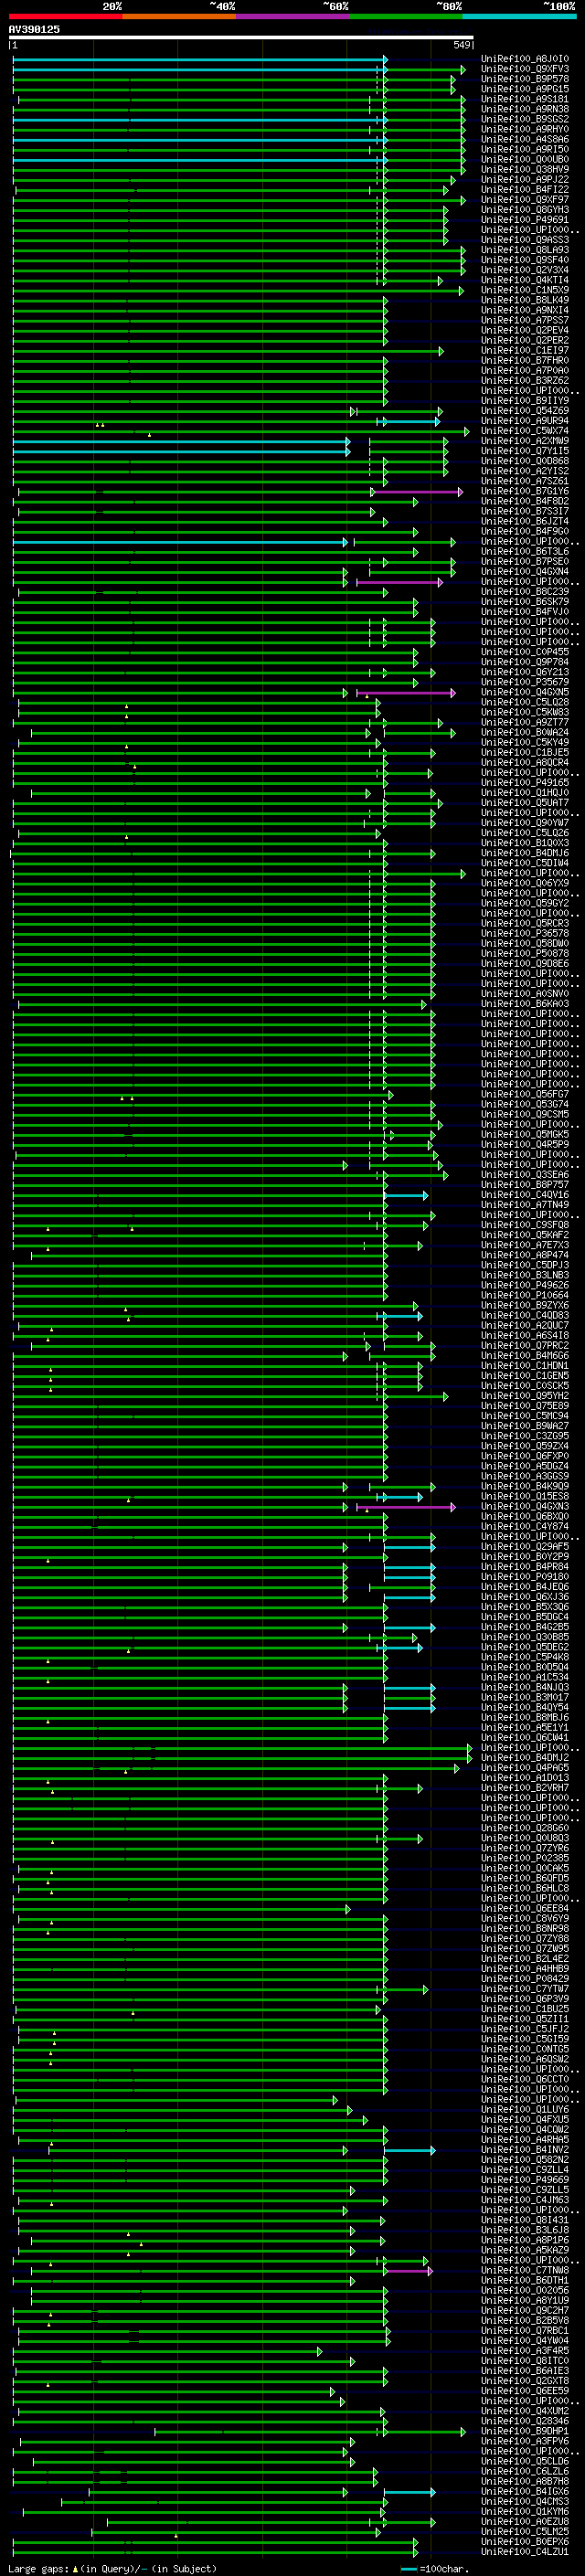
Task: Open hit UniRef100_A9PG15
Action: 525,89
